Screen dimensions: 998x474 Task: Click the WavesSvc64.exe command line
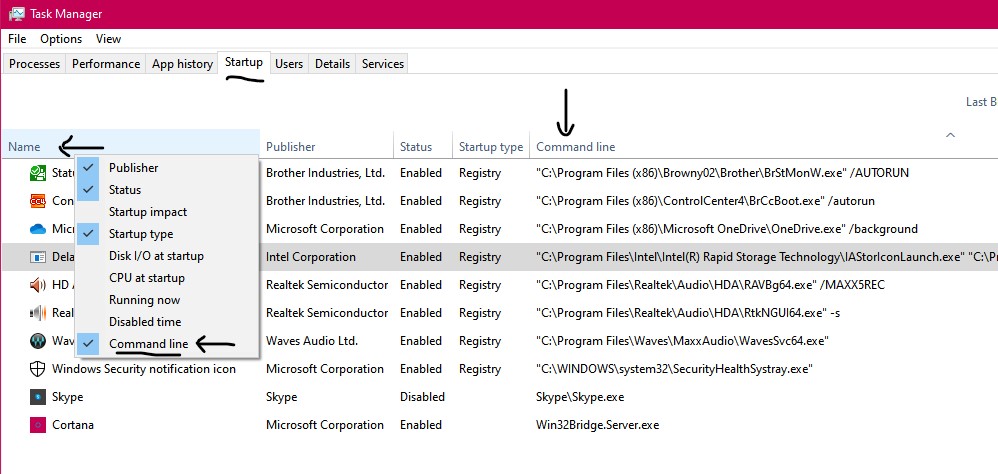coord(682,341)
